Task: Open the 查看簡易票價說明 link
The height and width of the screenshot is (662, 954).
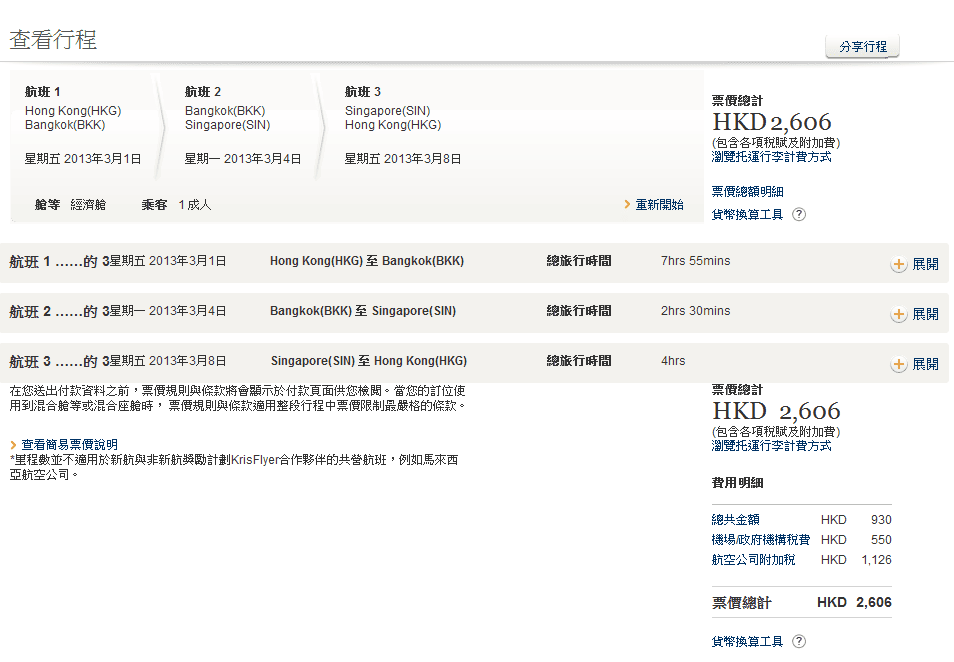Action: (69, 444)
